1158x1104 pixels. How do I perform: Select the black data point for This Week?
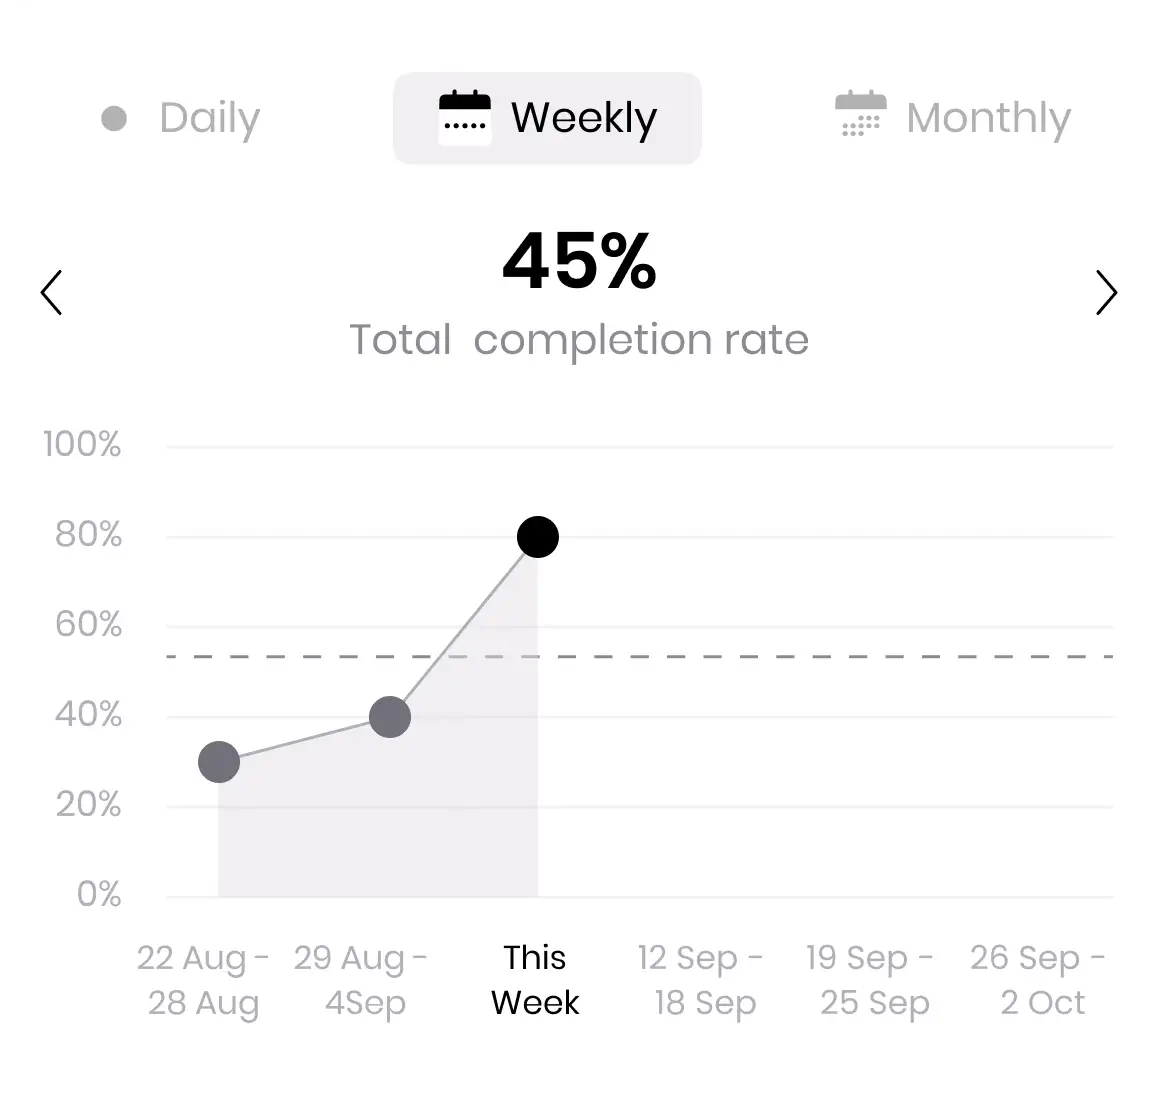click(538, 536)
